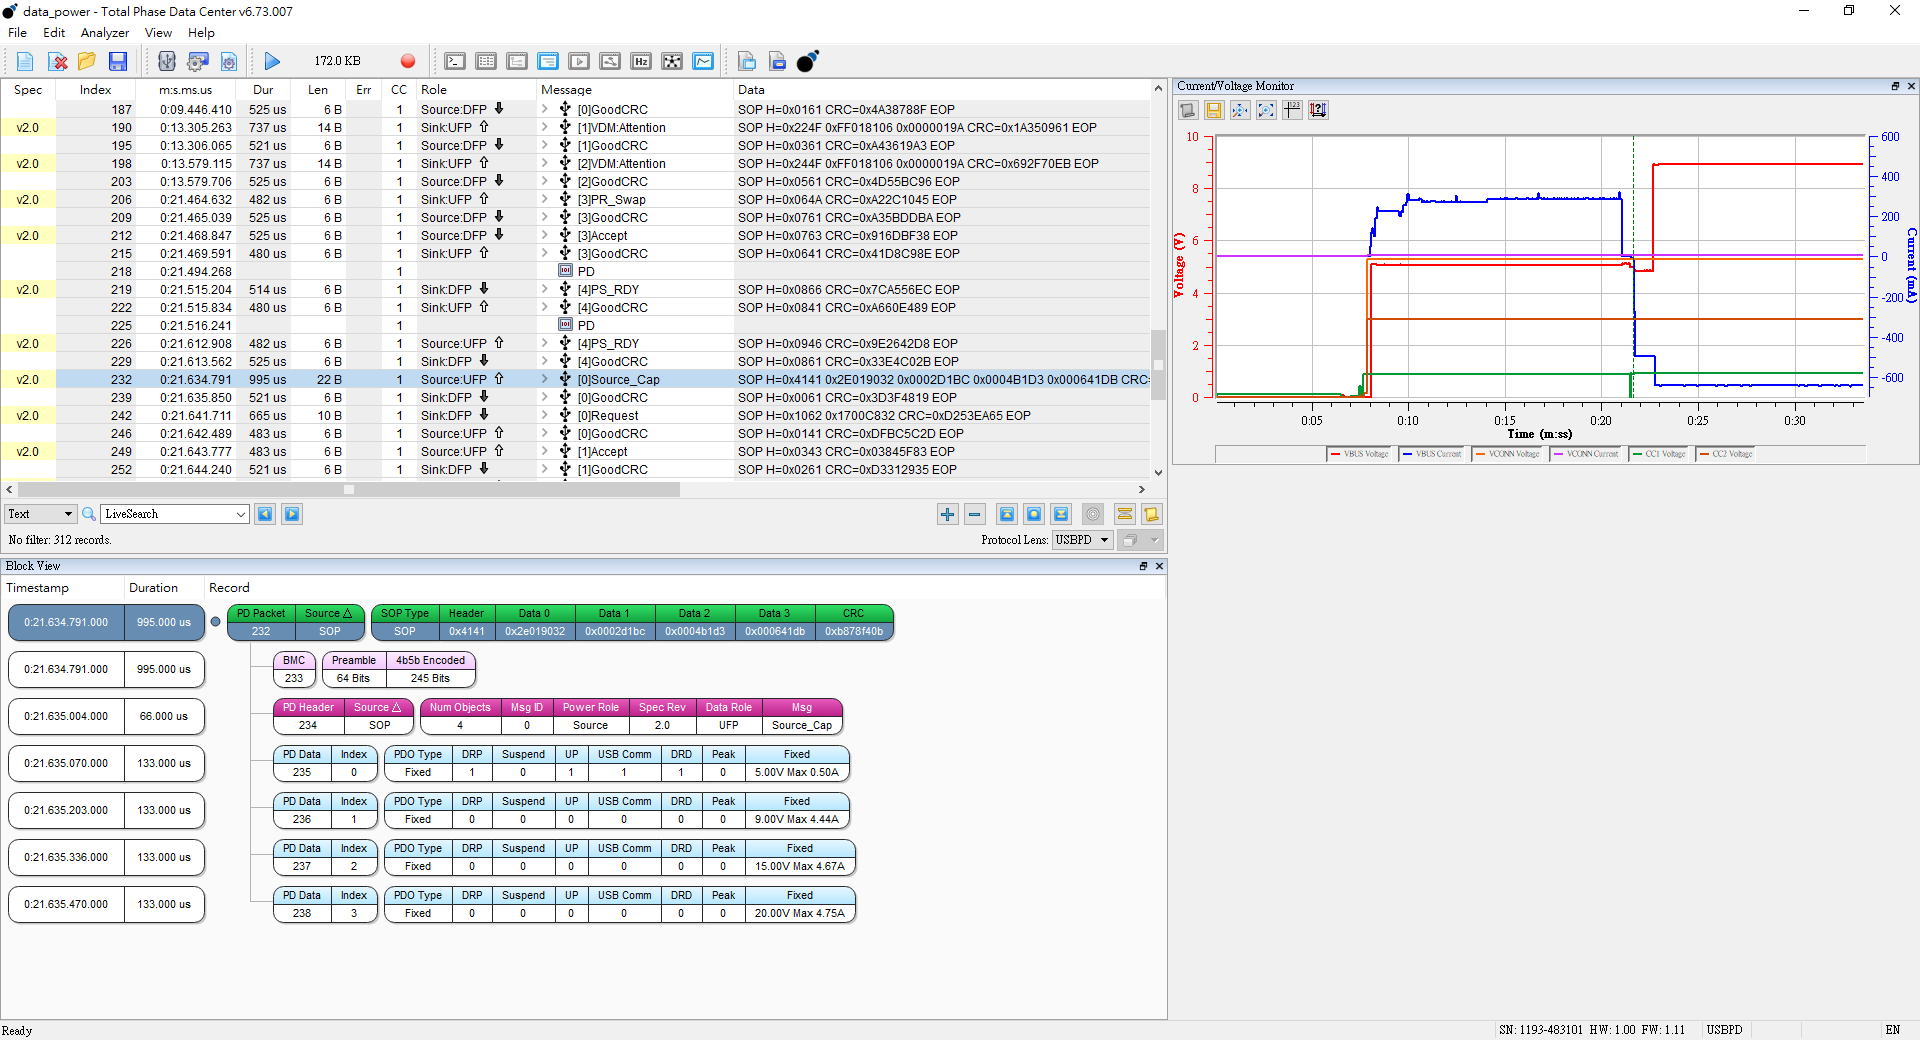Viewport: 1920px width, 1040px height.
Task: Toggle VCONN Voltage trace in legend
Action: pyautogui.click(x=1507, y=454)
